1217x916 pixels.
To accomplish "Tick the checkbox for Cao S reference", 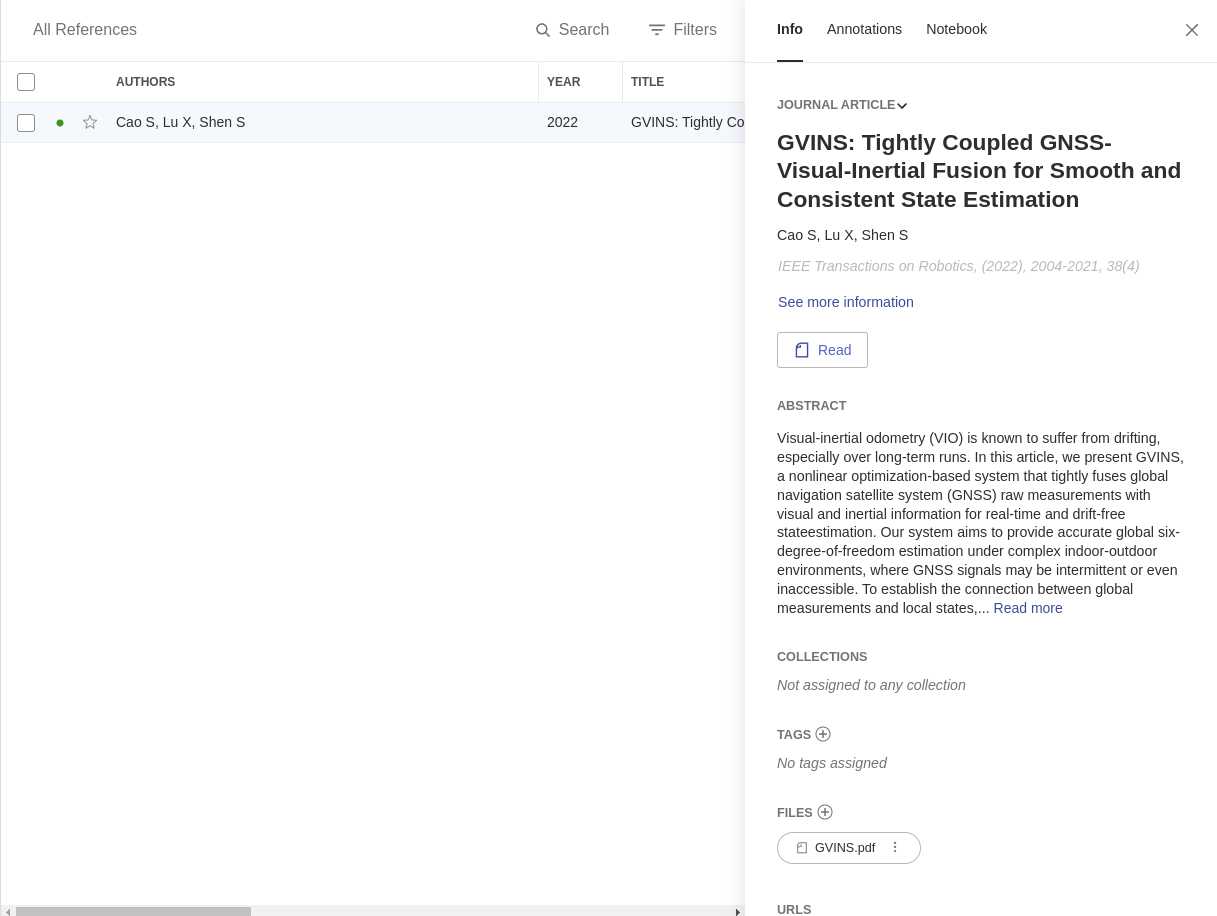I will click(x=26, y=123).
